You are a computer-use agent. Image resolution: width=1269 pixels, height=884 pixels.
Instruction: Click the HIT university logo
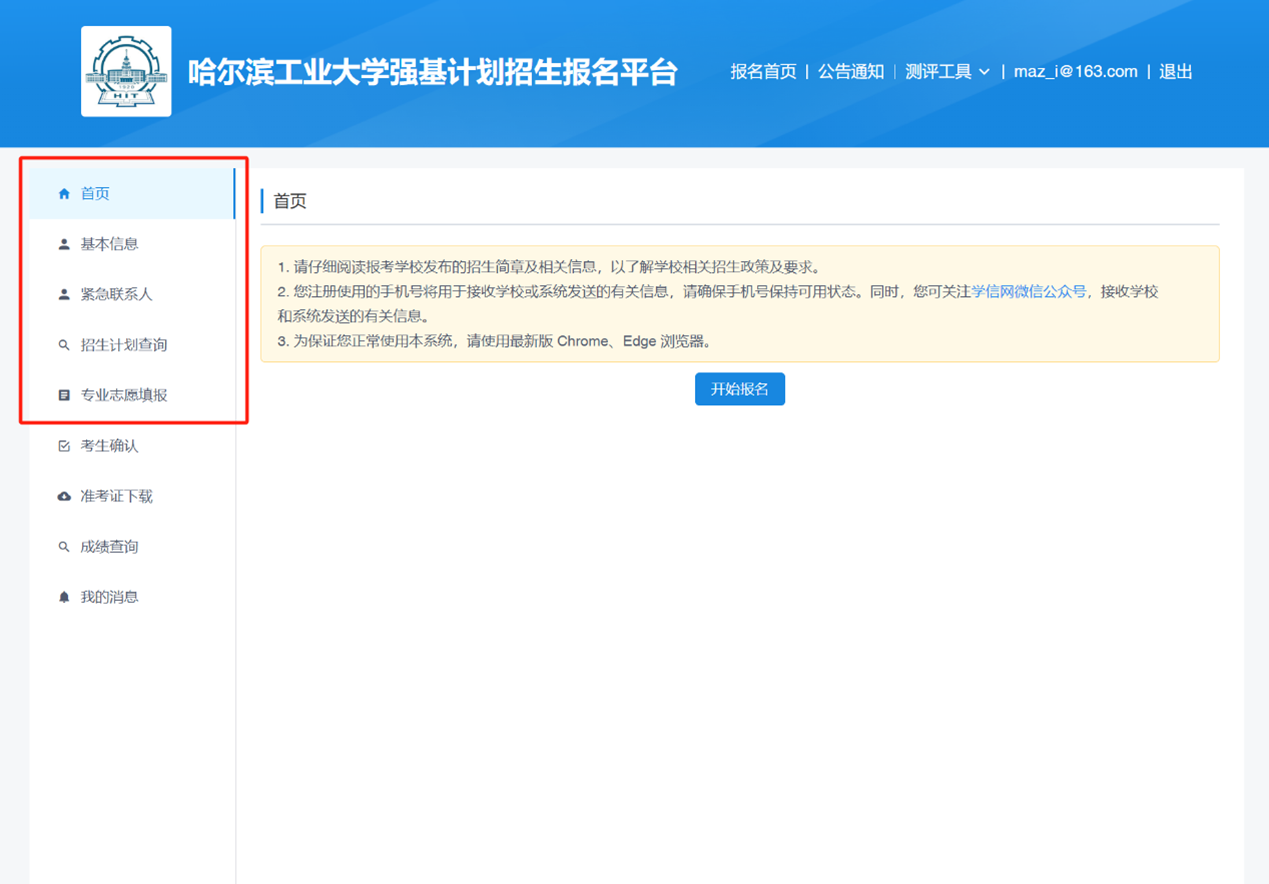[126, 71]
